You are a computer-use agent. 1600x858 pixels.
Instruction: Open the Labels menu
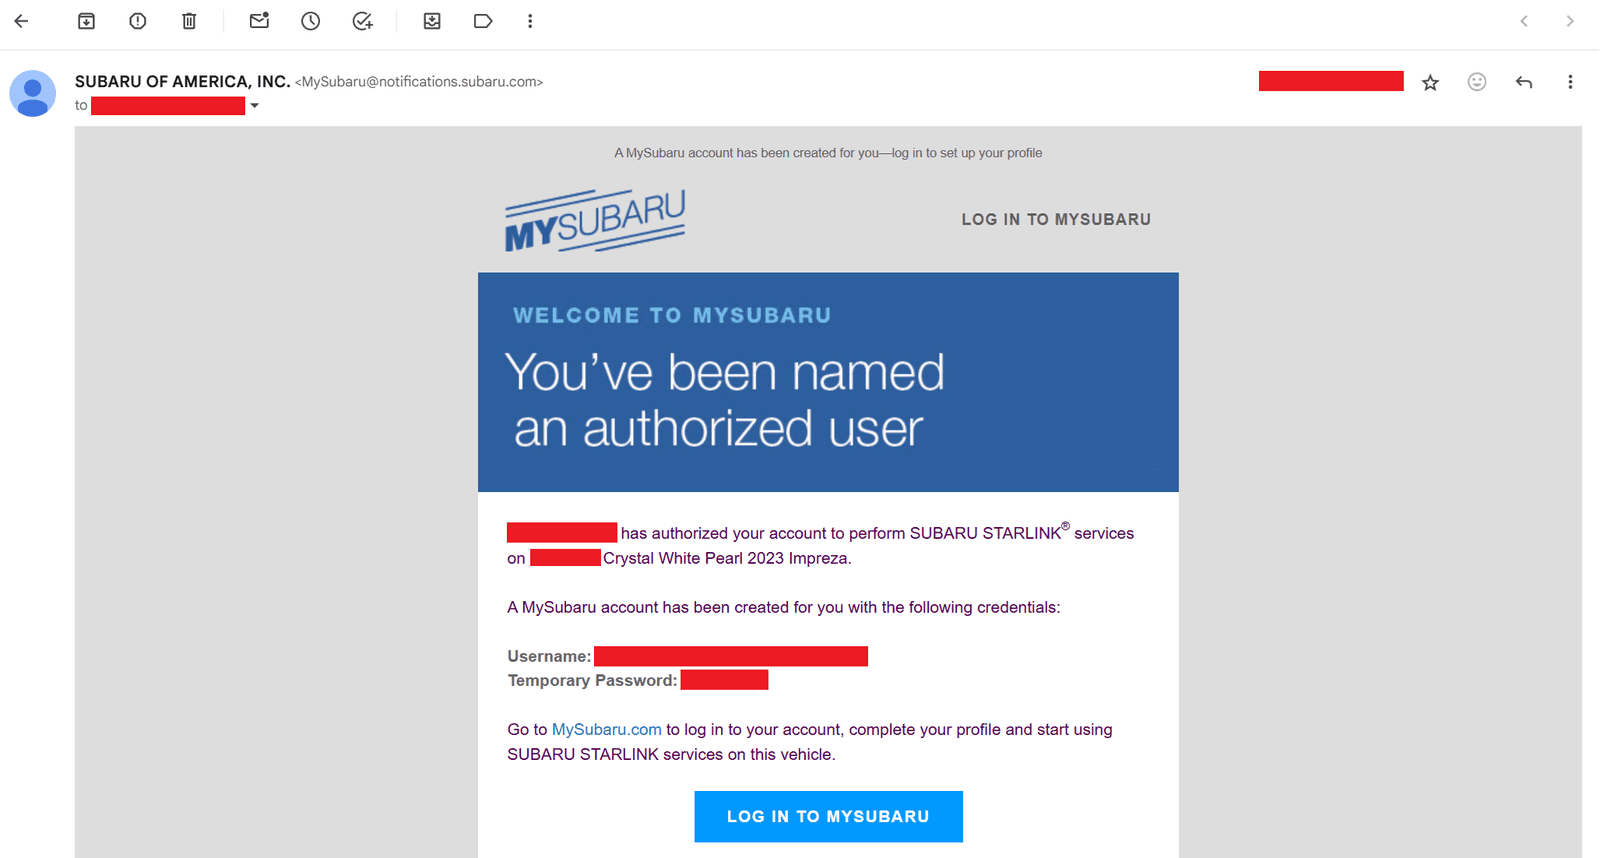483,21
